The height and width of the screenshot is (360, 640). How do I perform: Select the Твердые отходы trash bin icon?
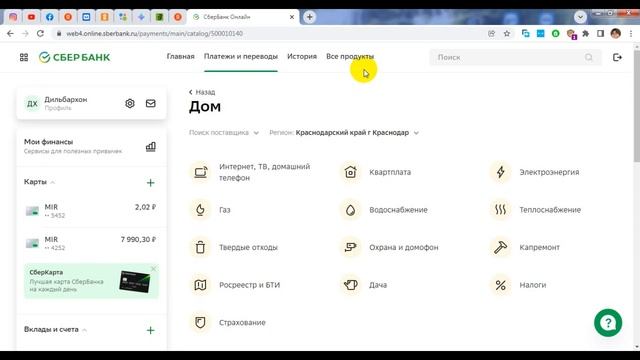coord(200,247)
